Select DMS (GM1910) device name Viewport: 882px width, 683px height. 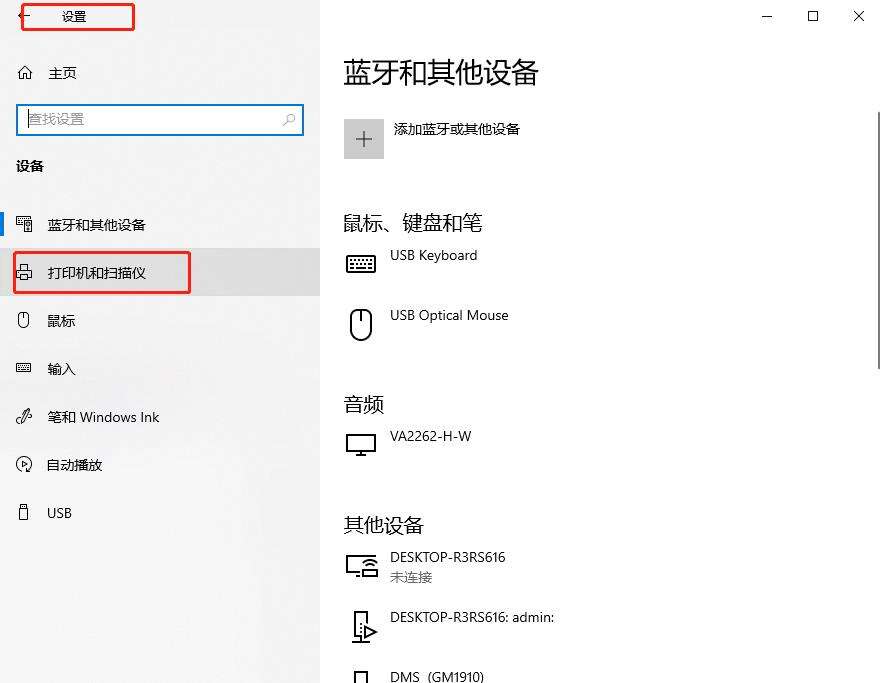[437, 676]
